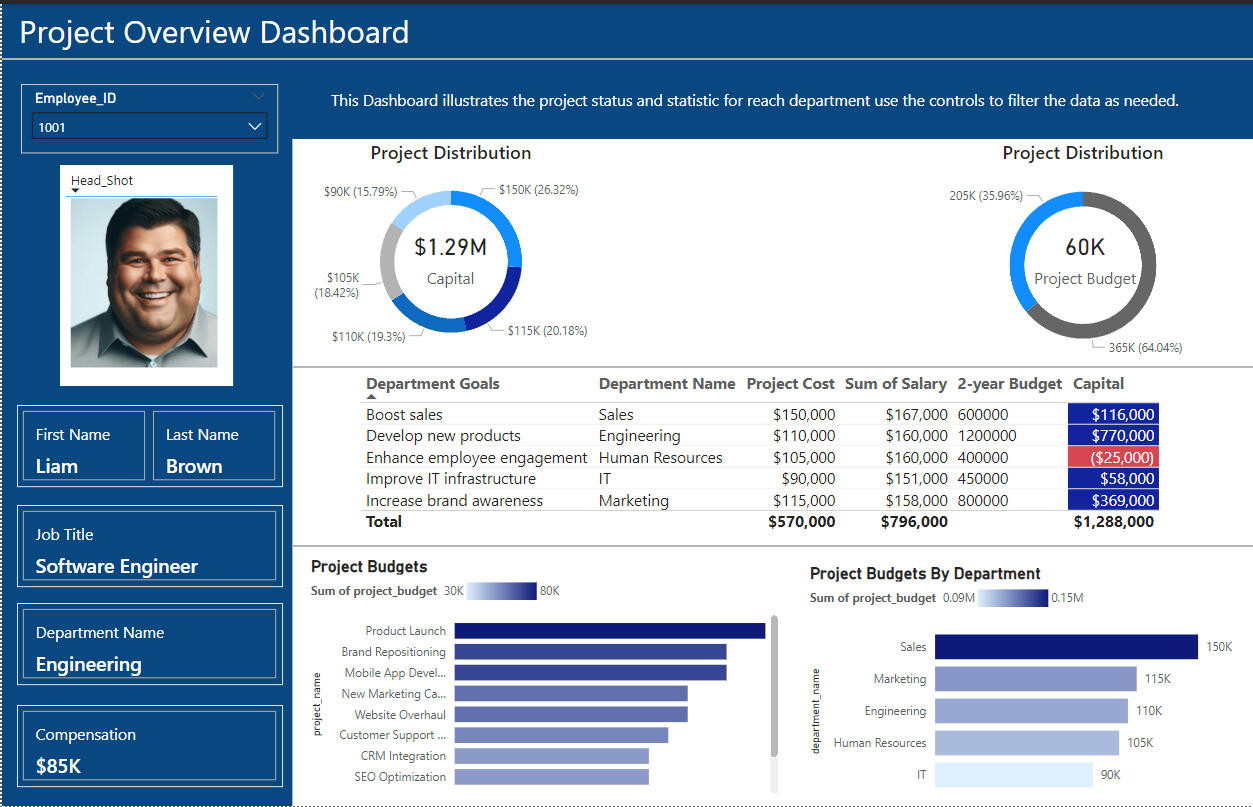Click the Project Budgets By Department title
The height and width of the screenshot is (807, 1253).
[925, 574]
